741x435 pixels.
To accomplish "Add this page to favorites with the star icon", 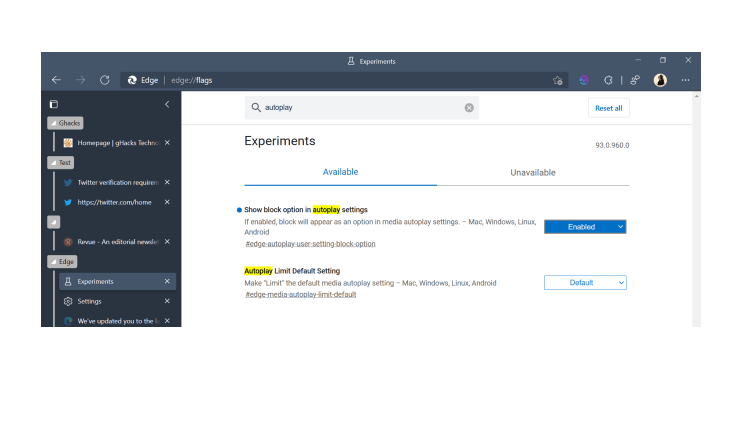I will click(x=558, y=80).
